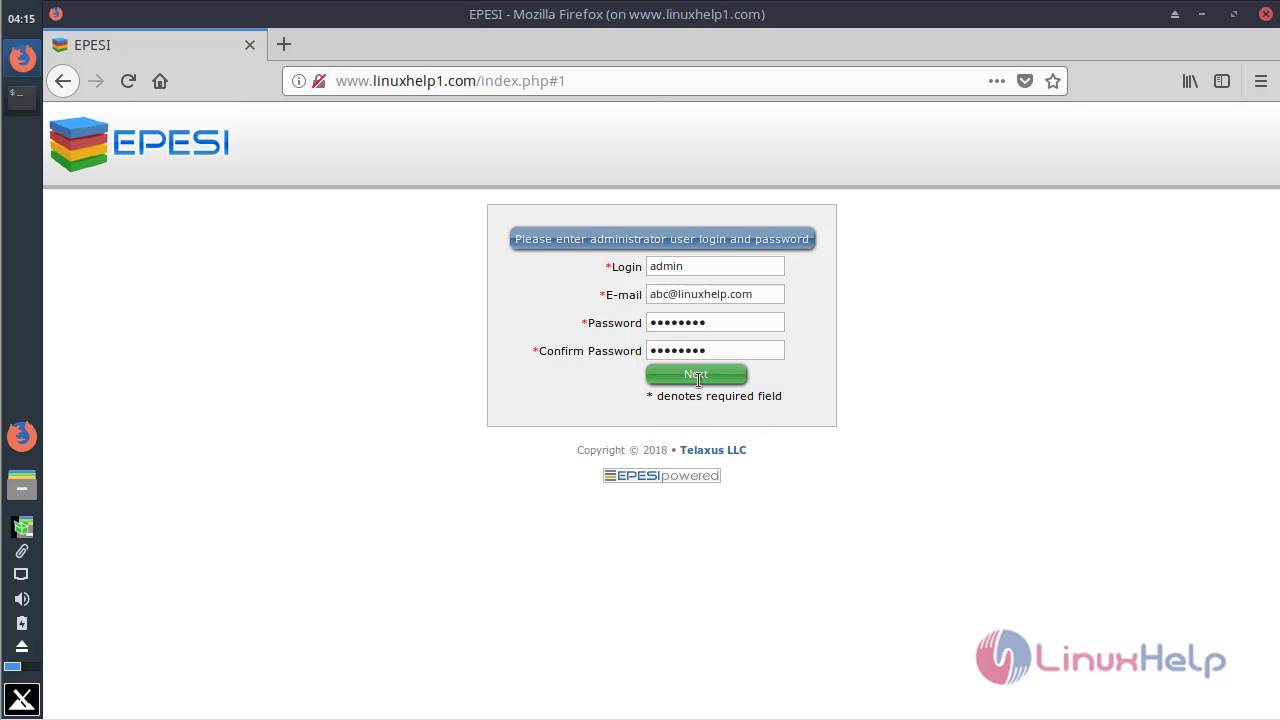The width and height of the screenshot is (1280, 720).
Task: Open the Telaxus LLC link
Action: 713,450
